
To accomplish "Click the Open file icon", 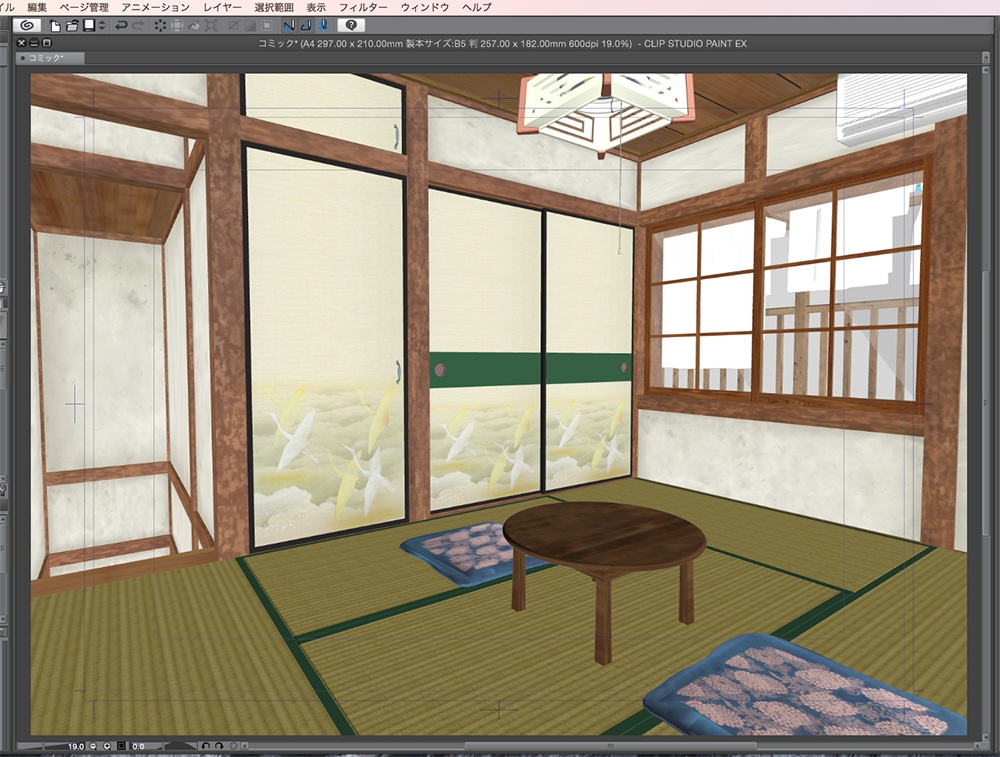I will click(70, 28).
